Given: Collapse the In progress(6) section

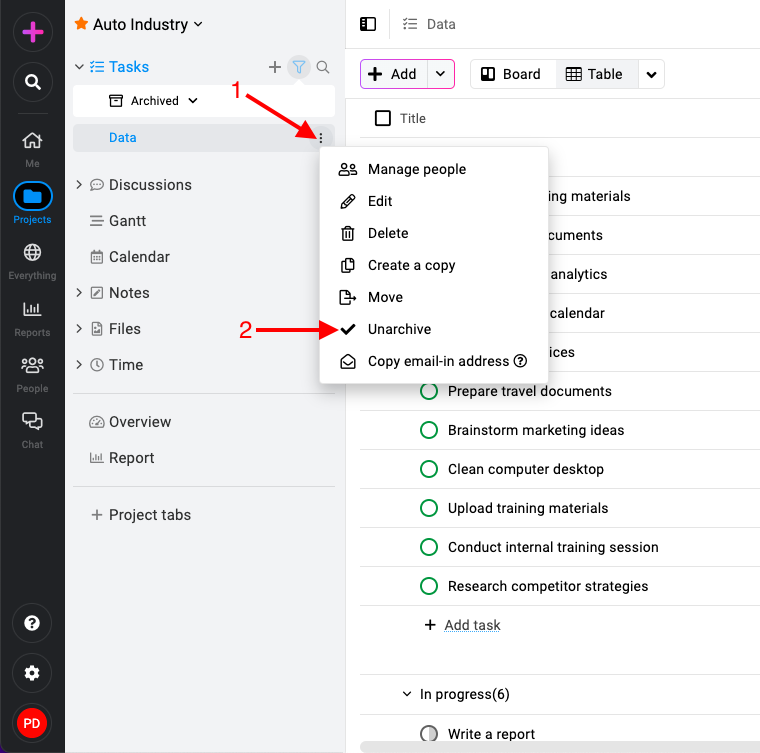Looking at the screenshot, I should pos(407,694).
